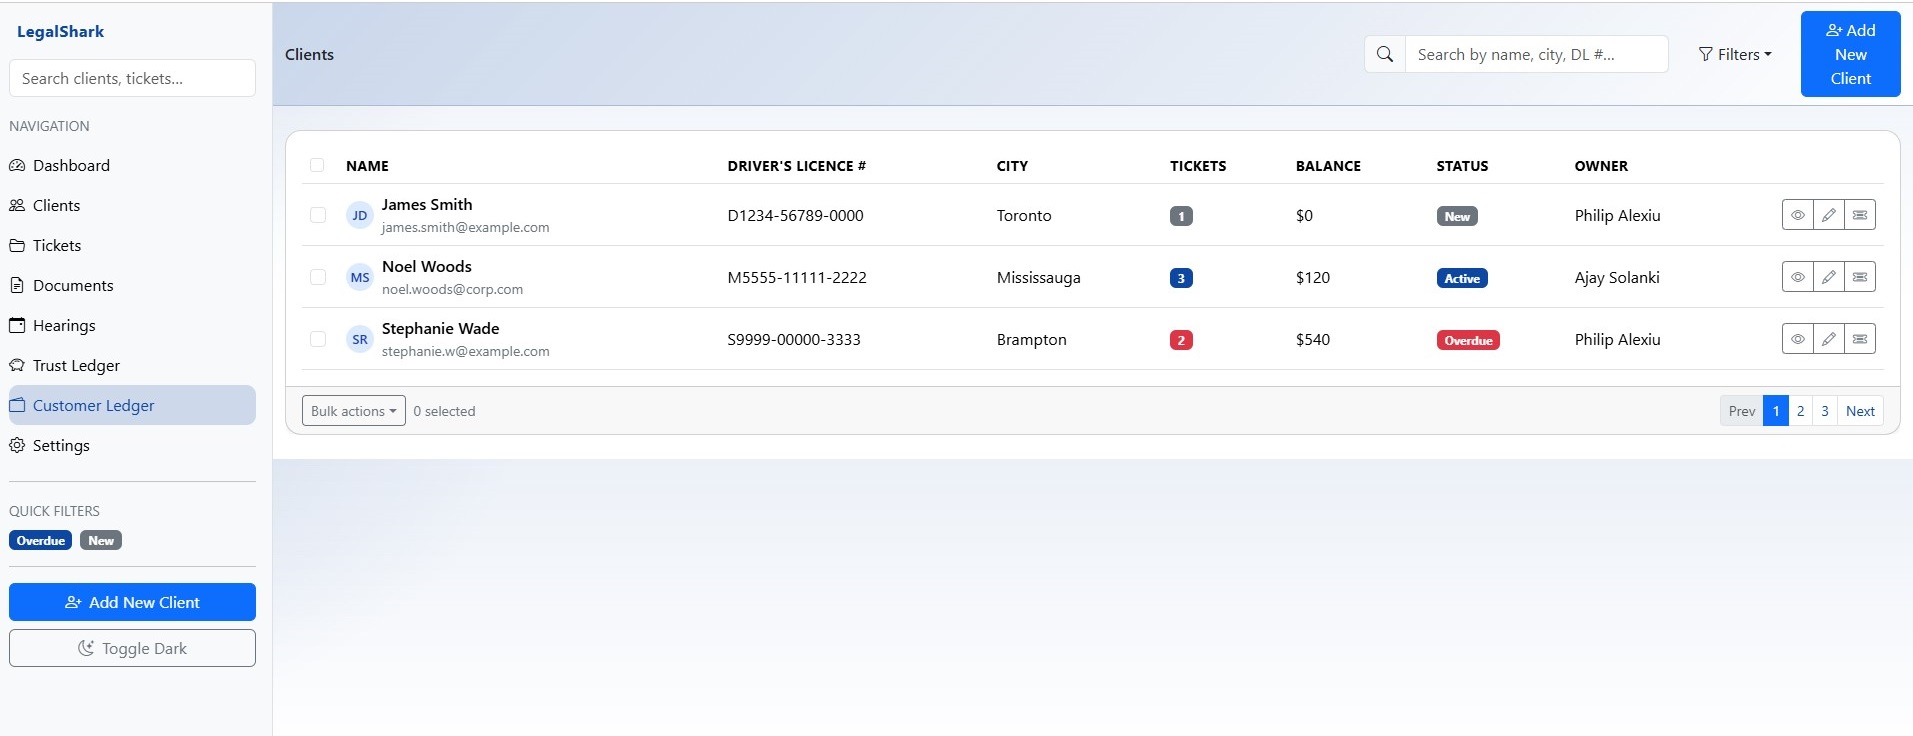Open the more-actions icon for Stephanie Wade
This screenshot has height=736, width=1913.
coord(1859,339)
